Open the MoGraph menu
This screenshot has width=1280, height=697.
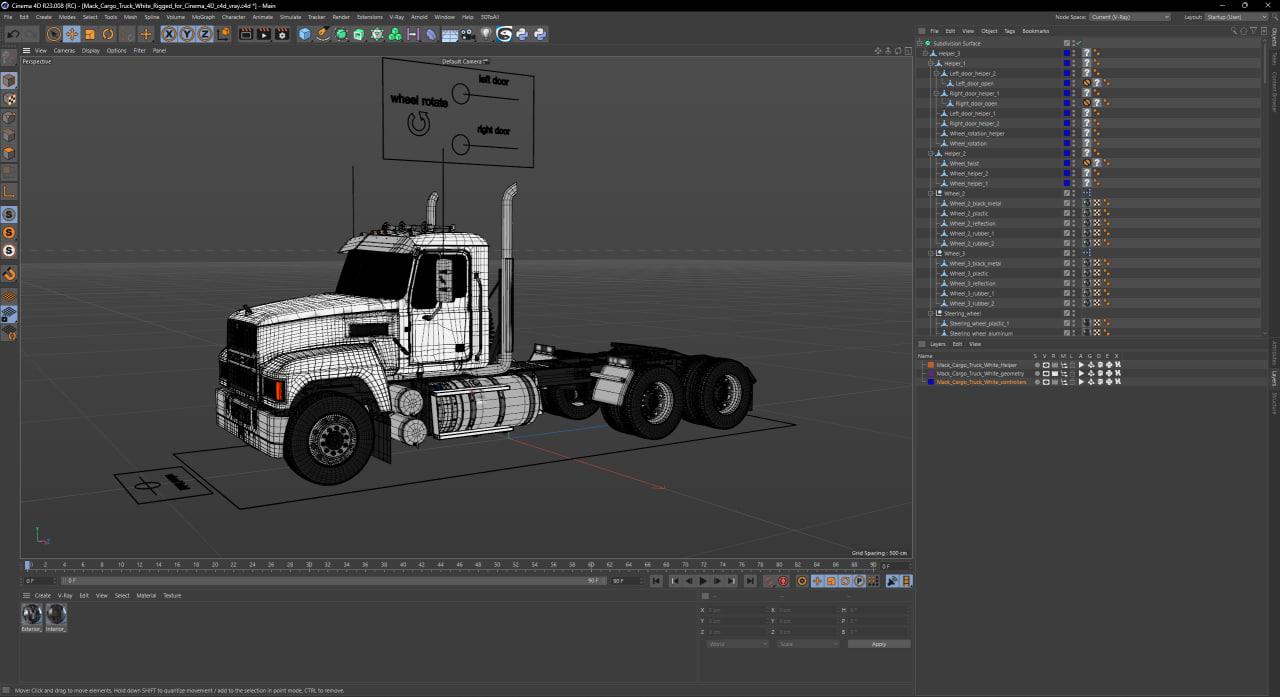tap(203, 17)
